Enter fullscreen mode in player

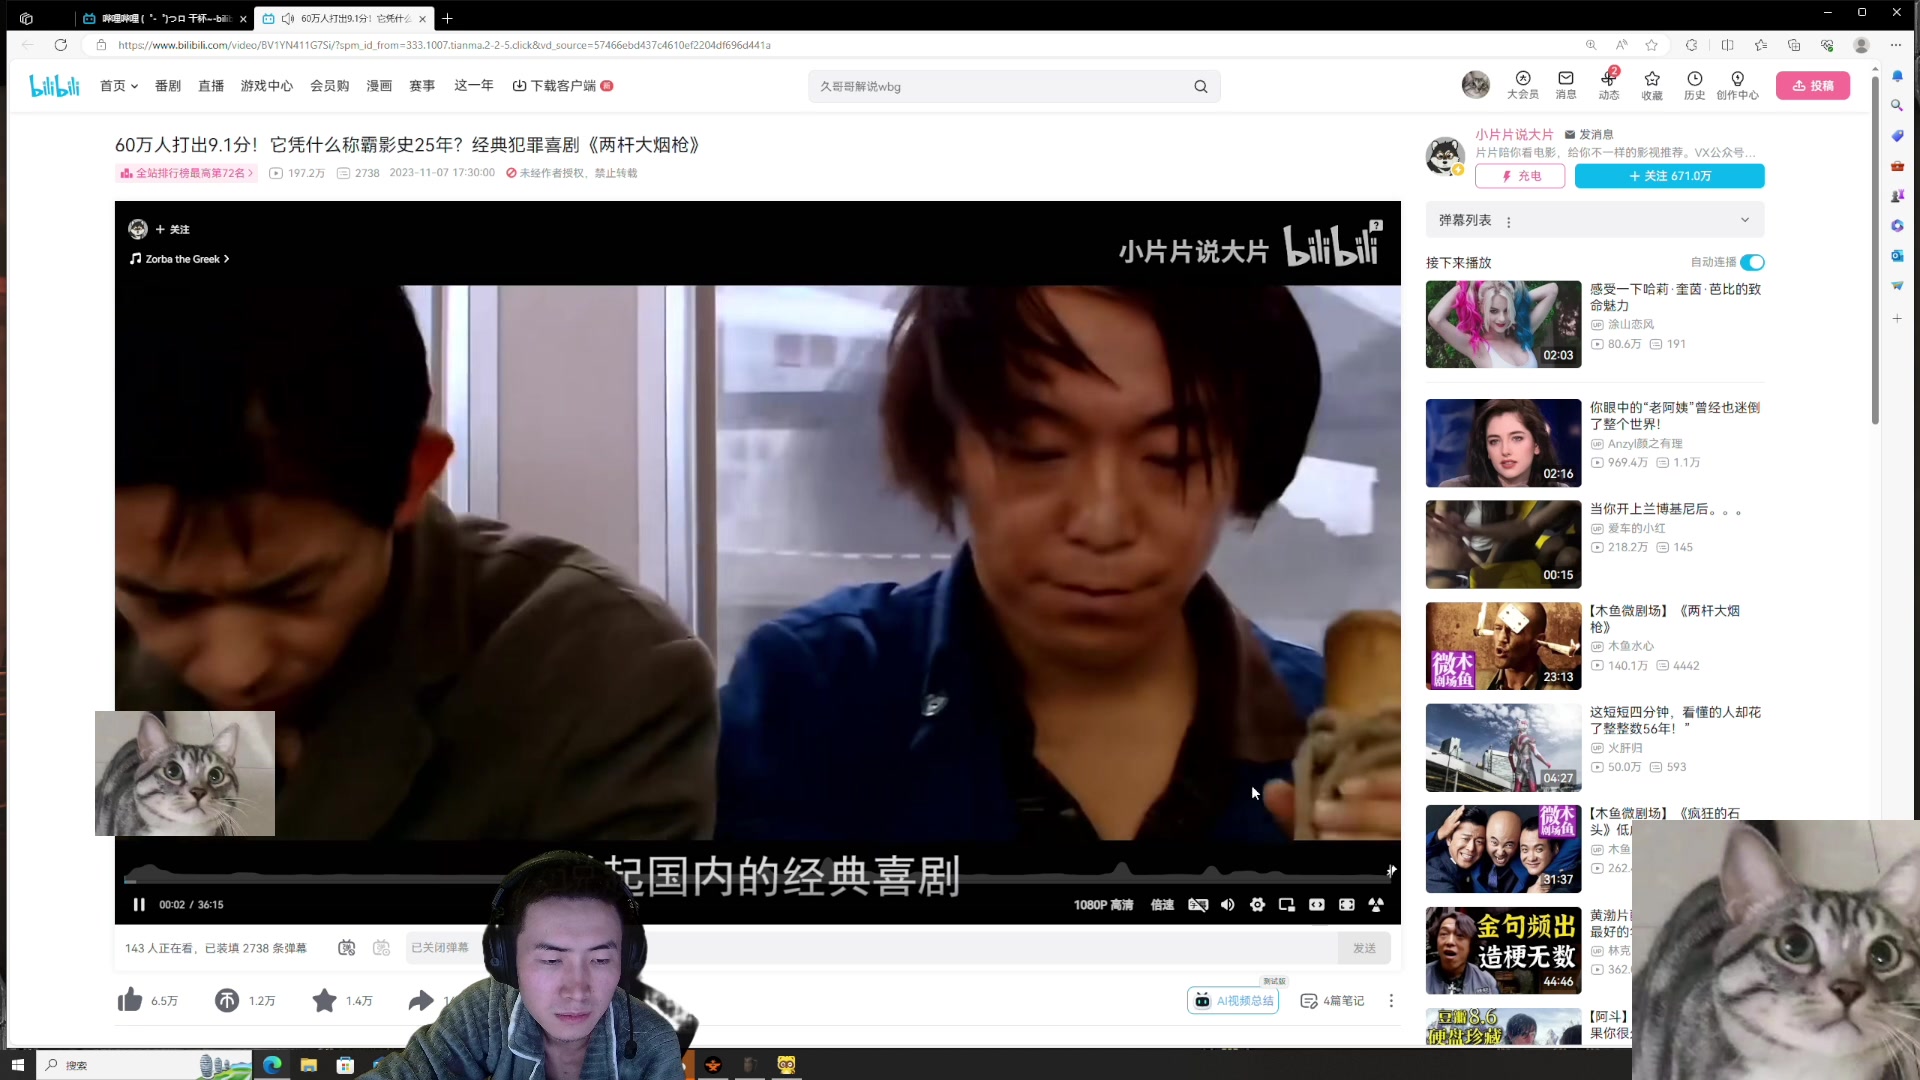tap(1347, 905)
